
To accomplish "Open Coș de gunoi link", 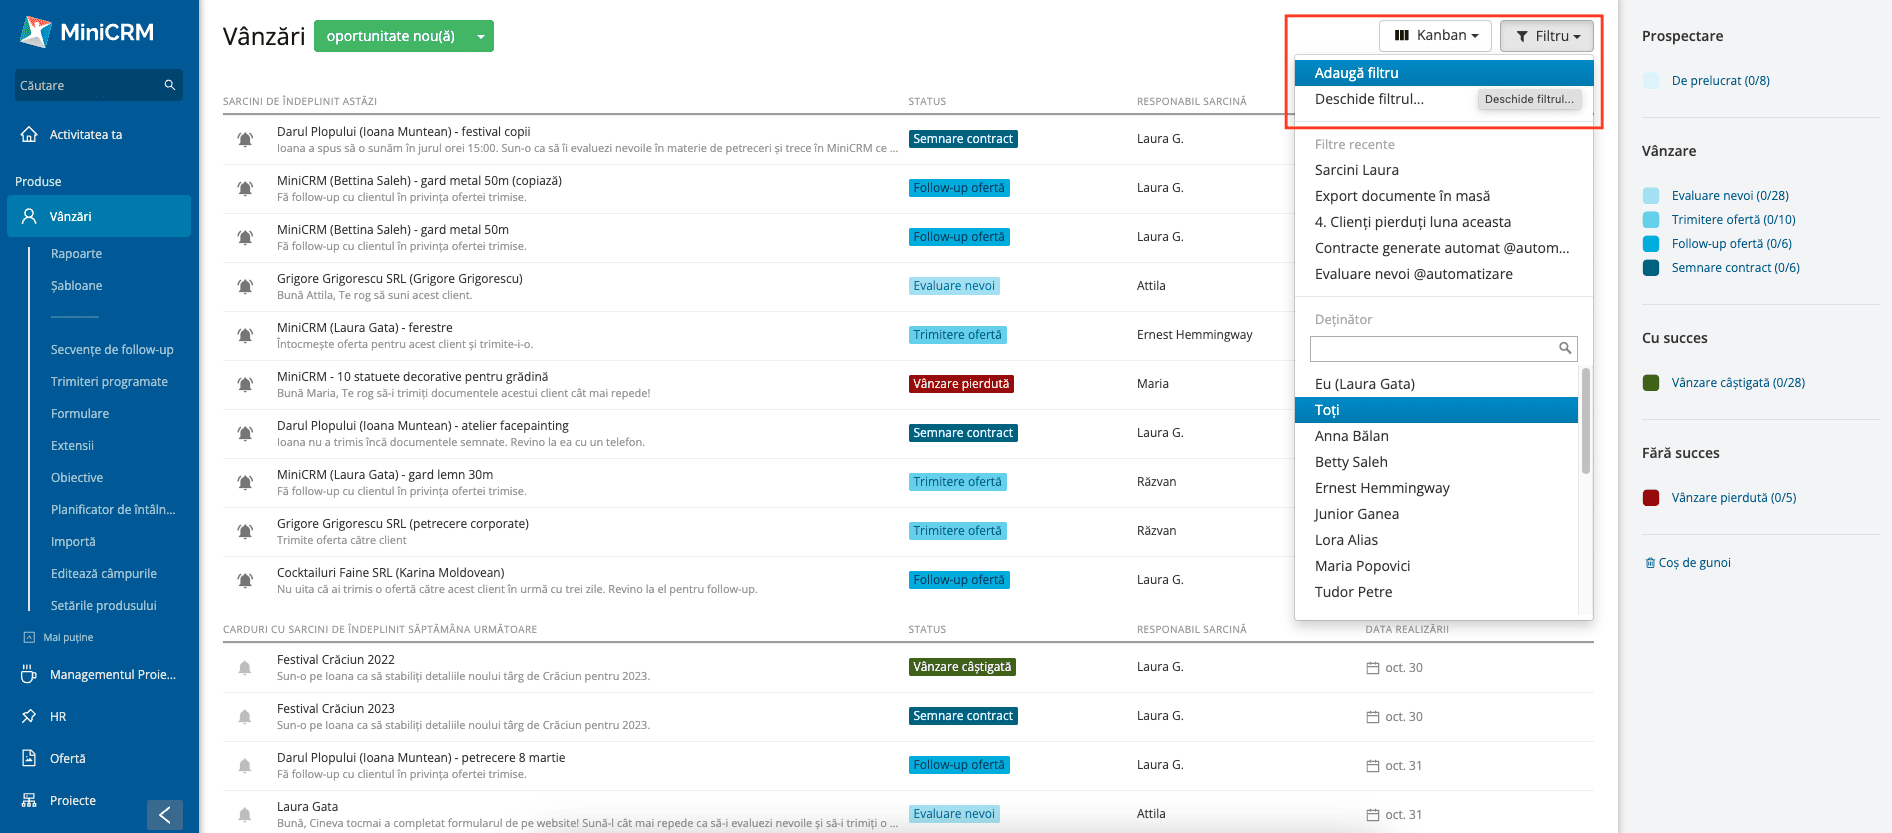I will click(1688, 562).
